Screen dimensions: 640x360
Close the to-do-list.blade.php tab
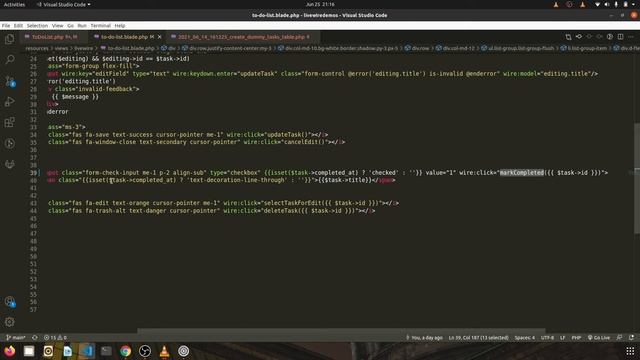pyautogui.click(x=160, y=37)
